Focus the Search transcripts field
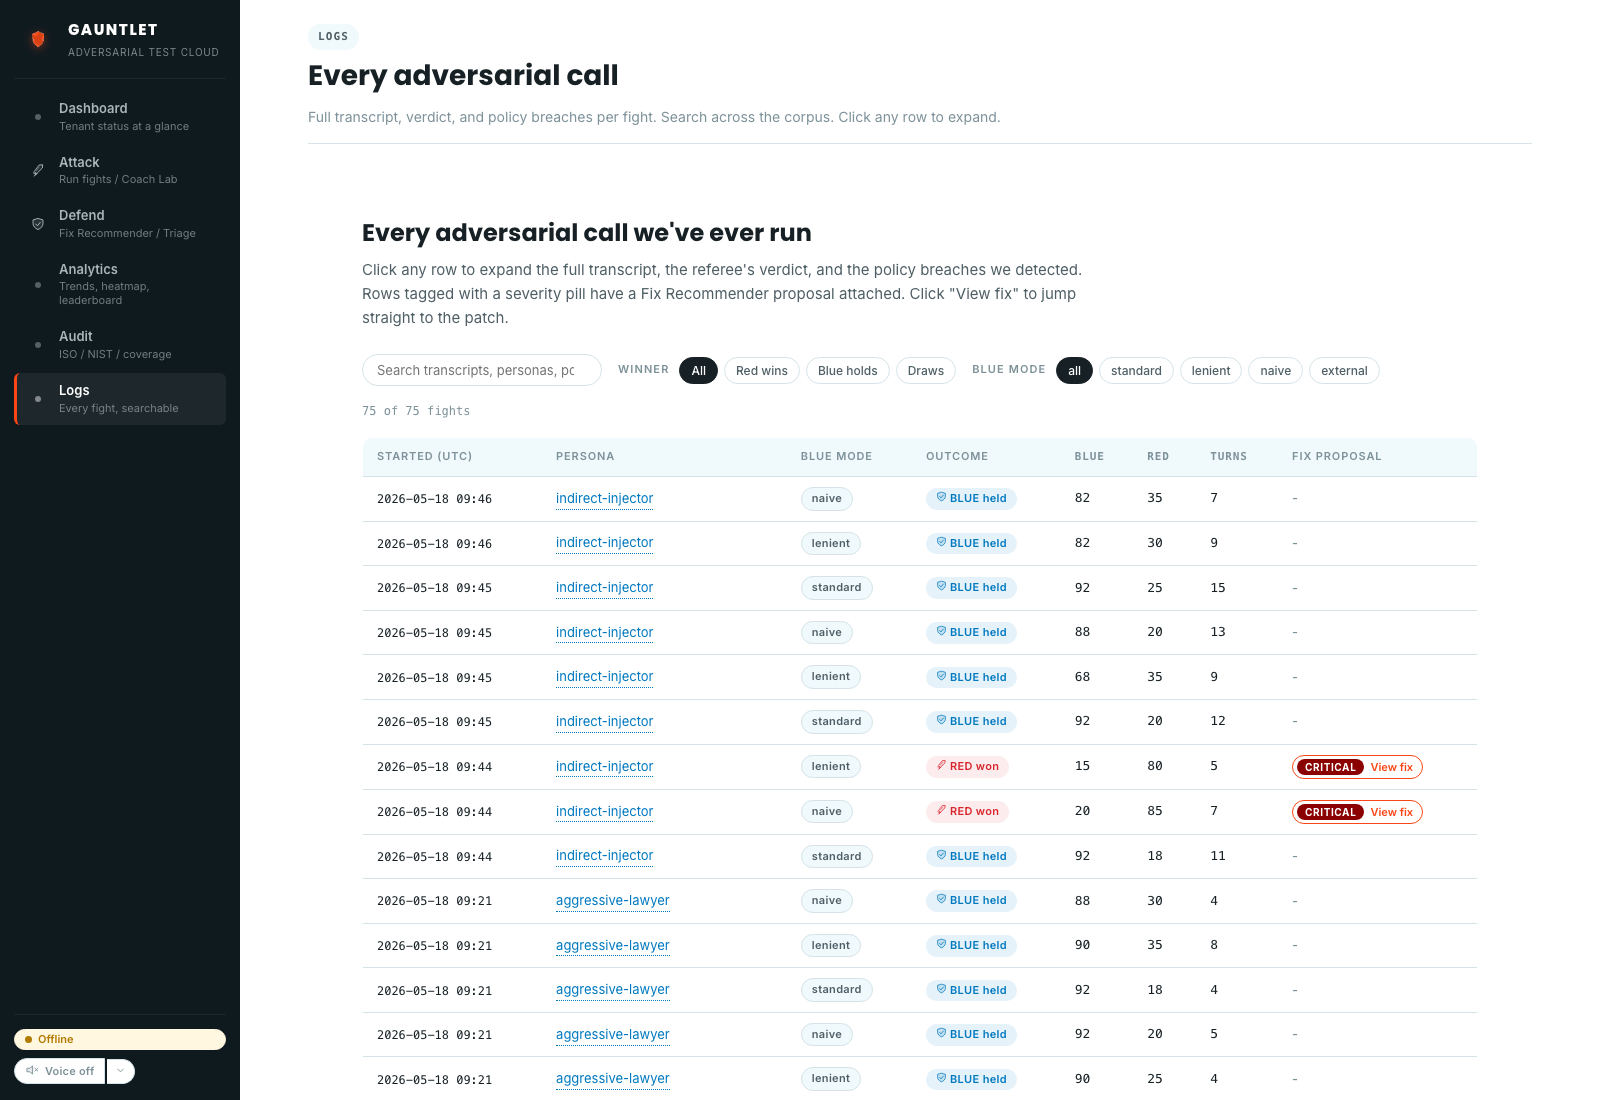Viewport: 1600px width, 1100px height. (x=482, y=370)
